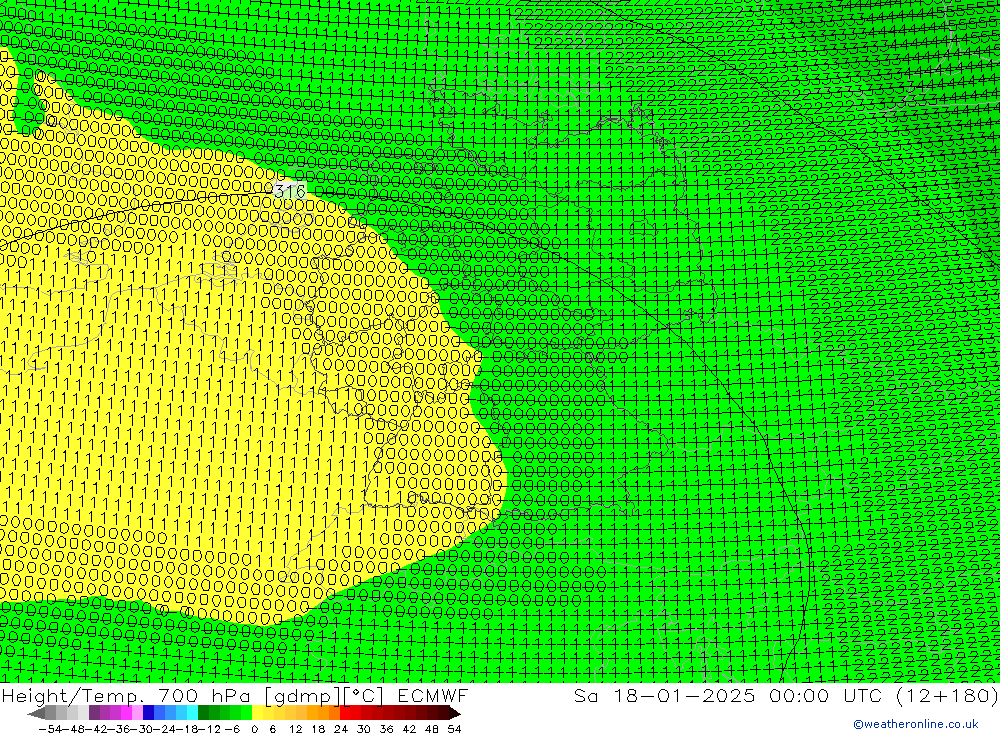Pick the dark blue legend swatch
1000x733 pixels.
tap(148, 713)
